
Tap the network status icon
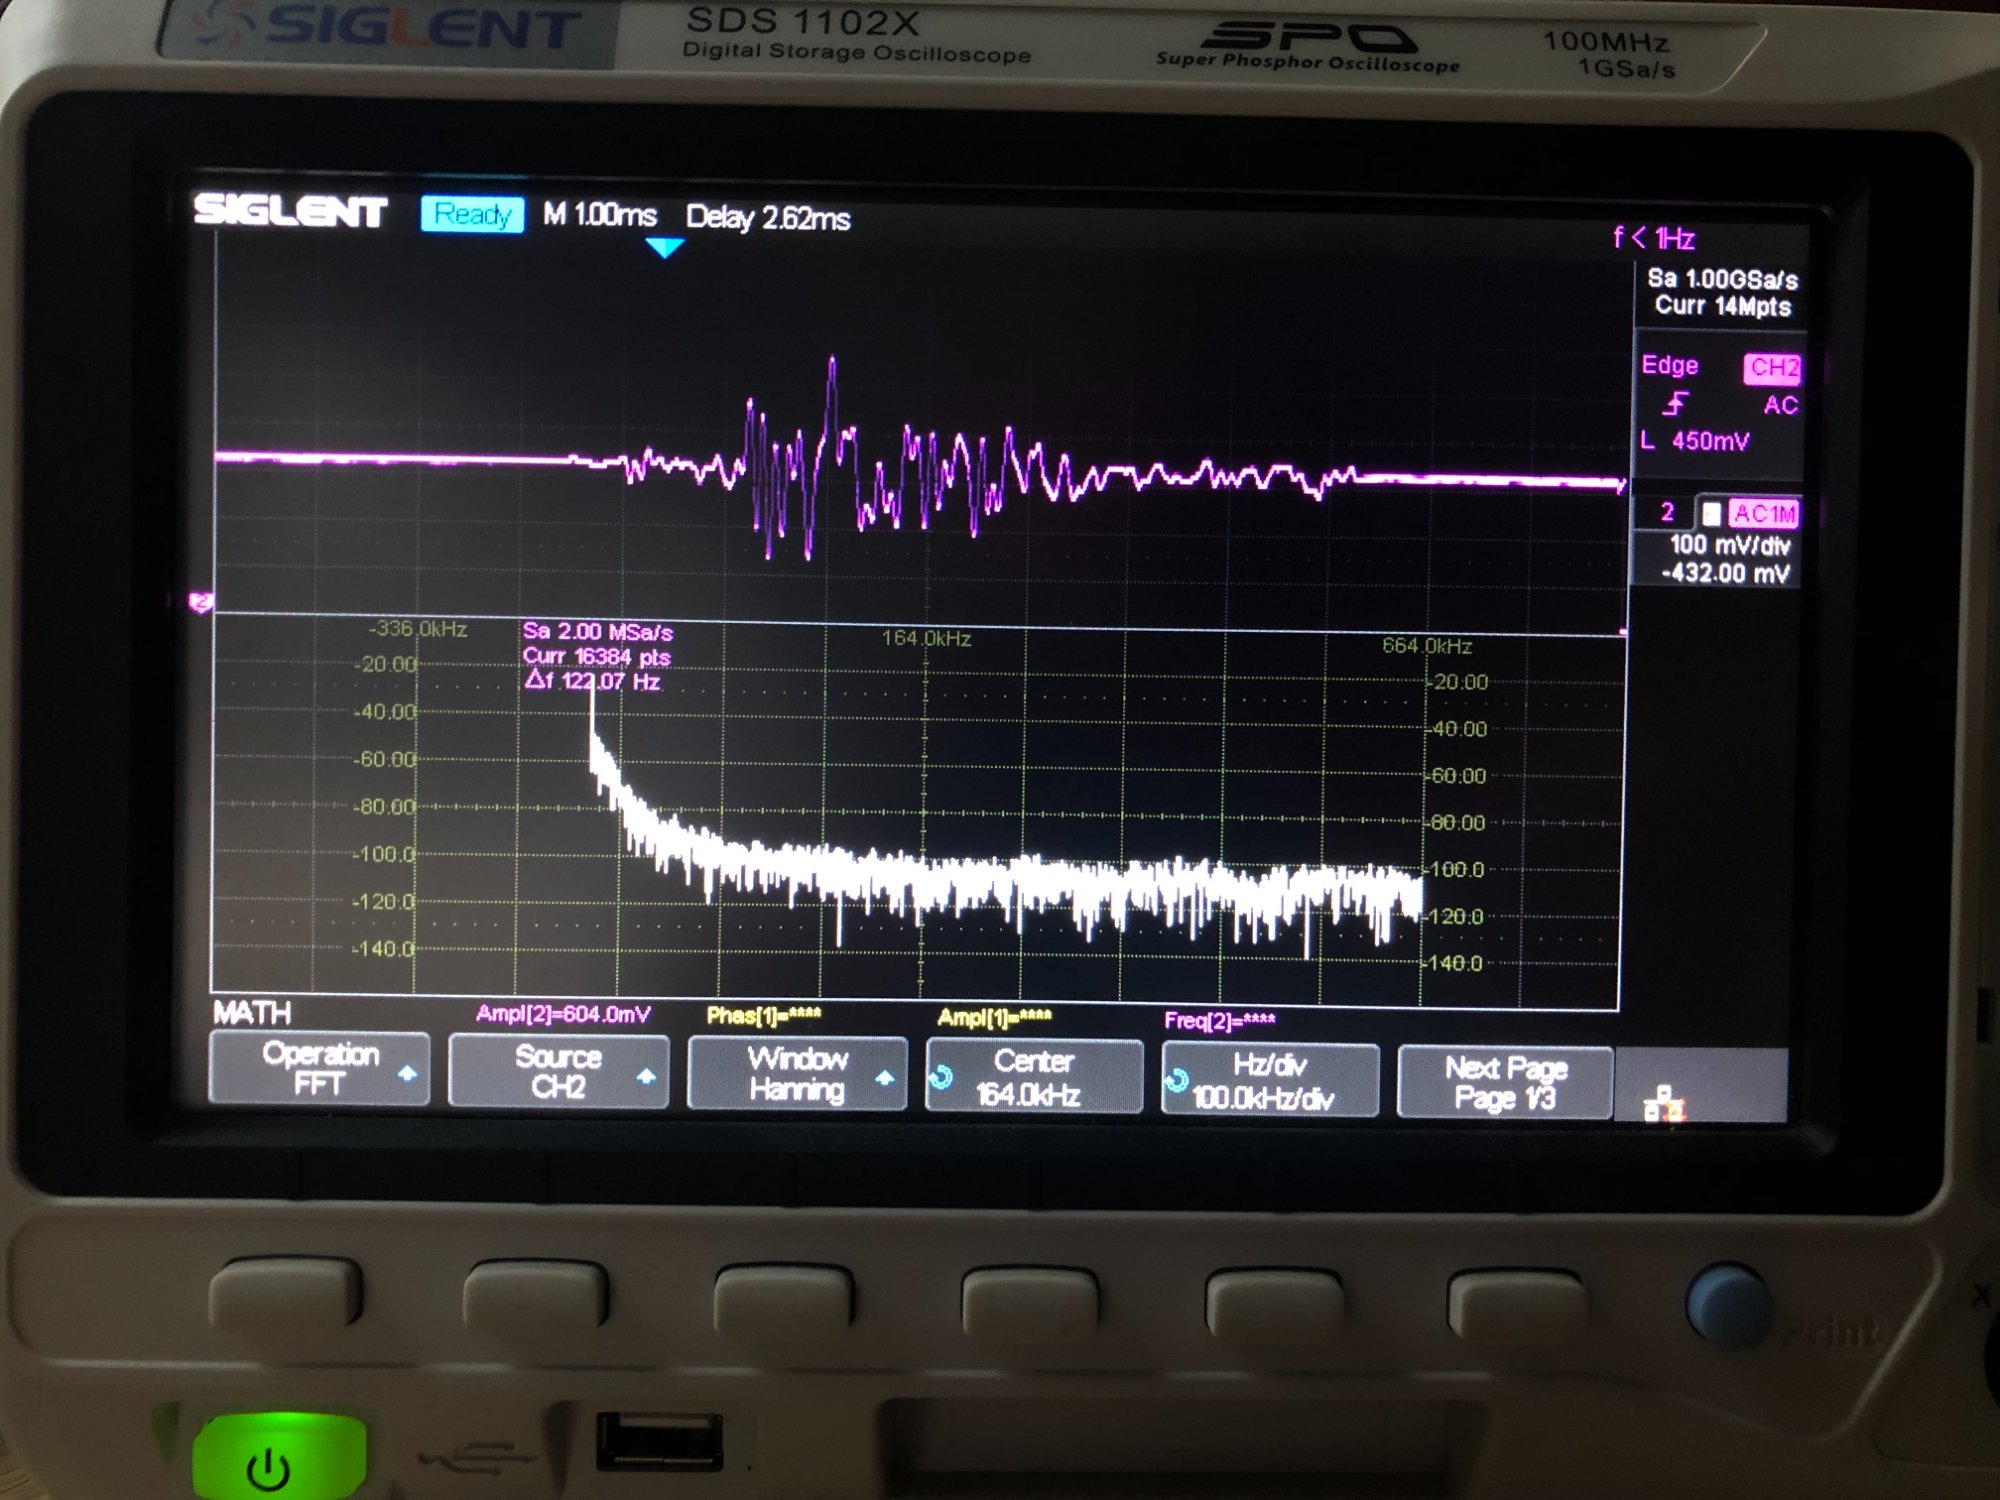coord(1663,1103)
